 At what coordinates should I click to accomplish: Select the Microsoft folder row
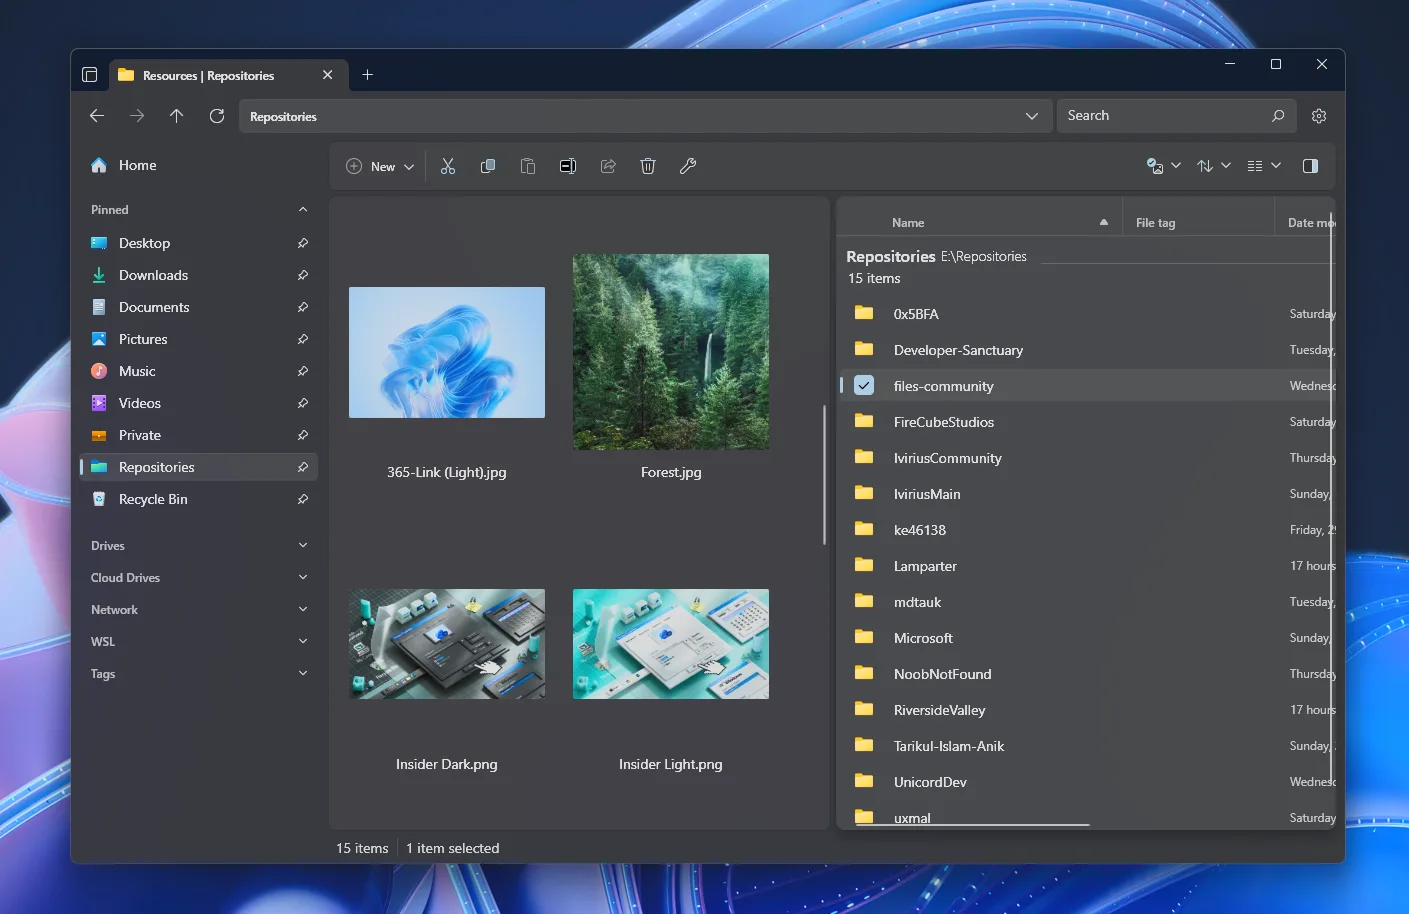coord(1088,638)
